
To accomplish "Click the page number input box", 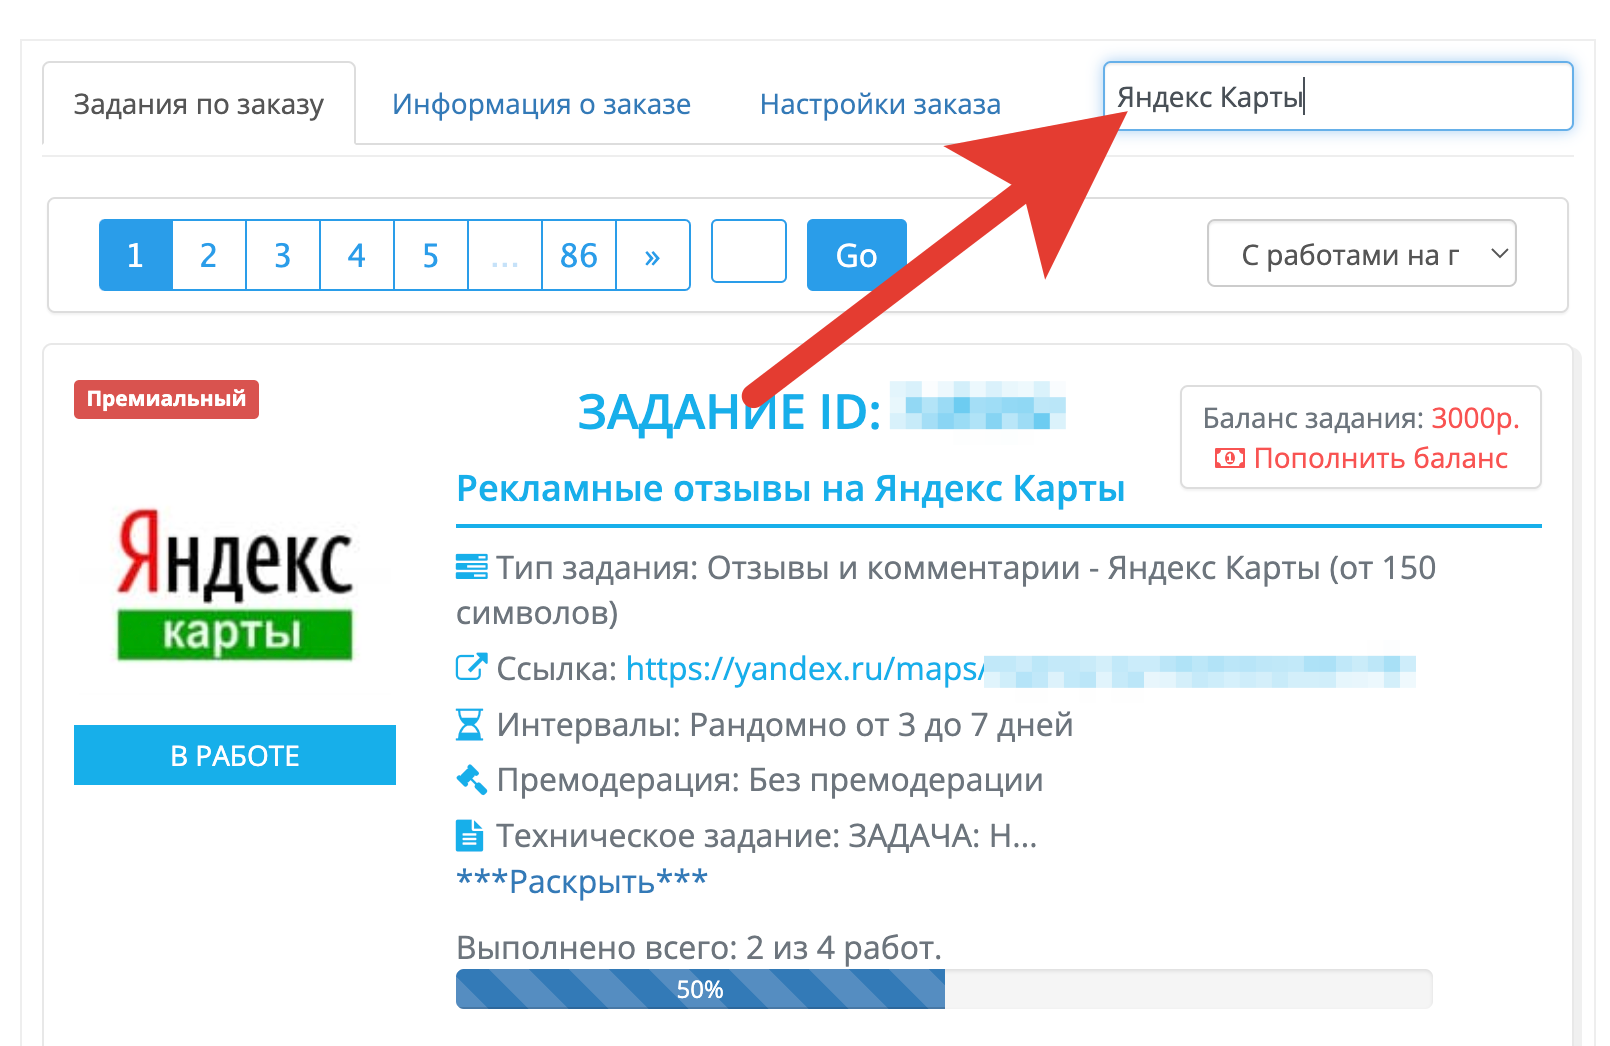I will (749, 251).
